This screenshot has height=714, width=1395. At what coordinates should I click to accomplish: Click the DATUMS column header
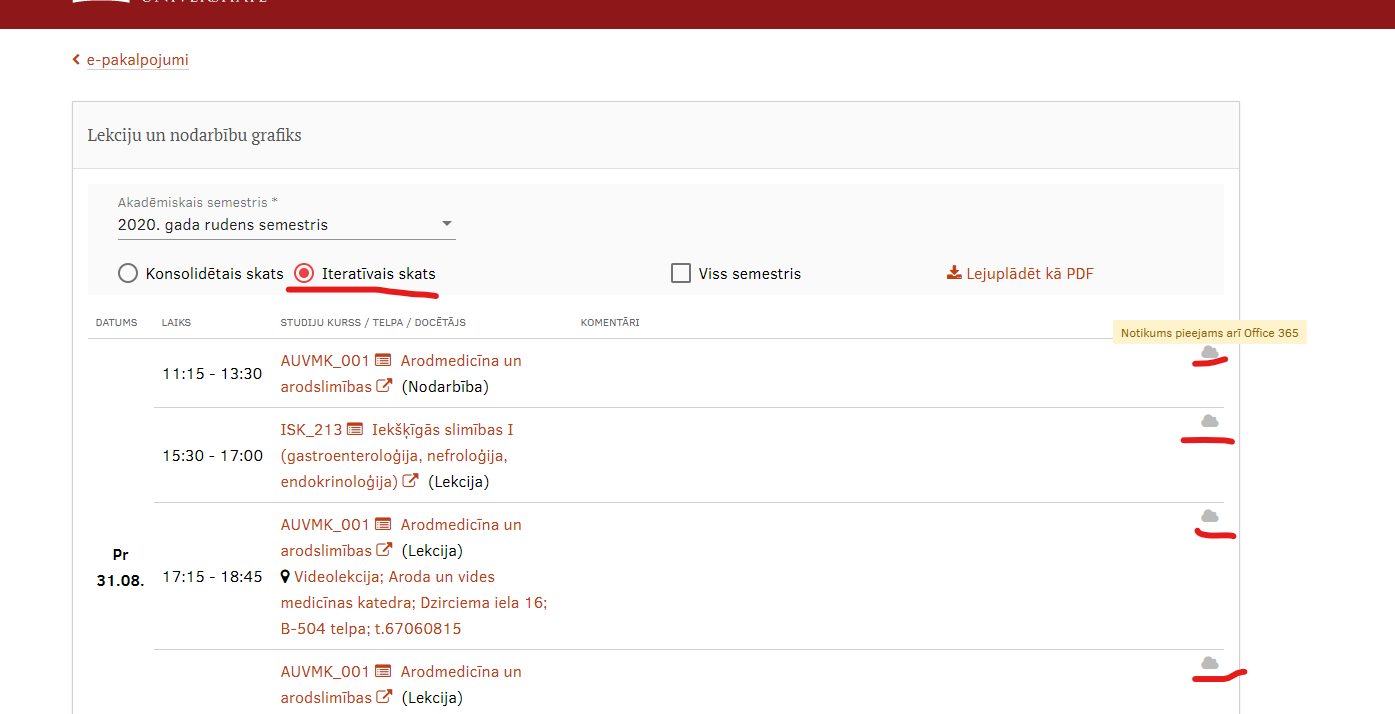[x=116, y=323]
